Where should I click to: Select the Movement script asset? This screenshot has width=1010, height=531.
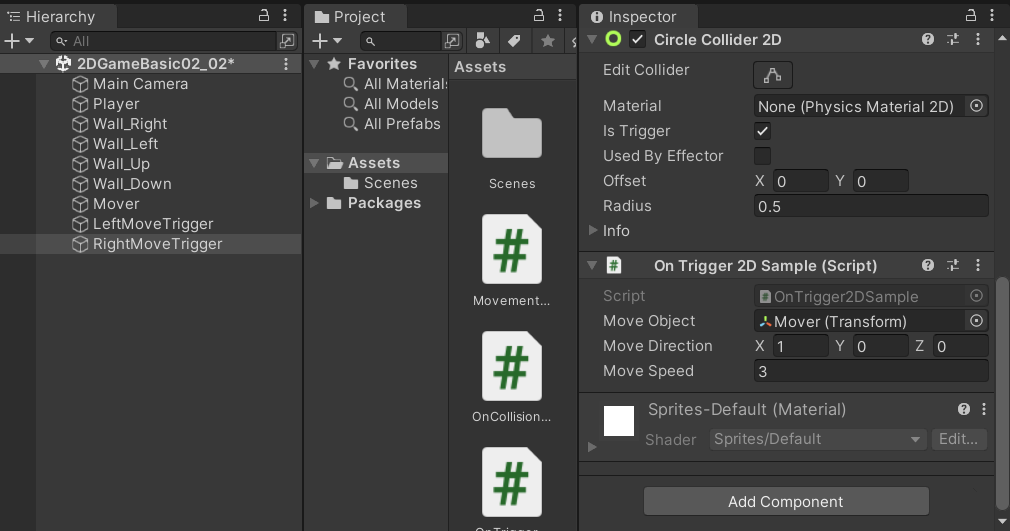[x=511, y=249]
